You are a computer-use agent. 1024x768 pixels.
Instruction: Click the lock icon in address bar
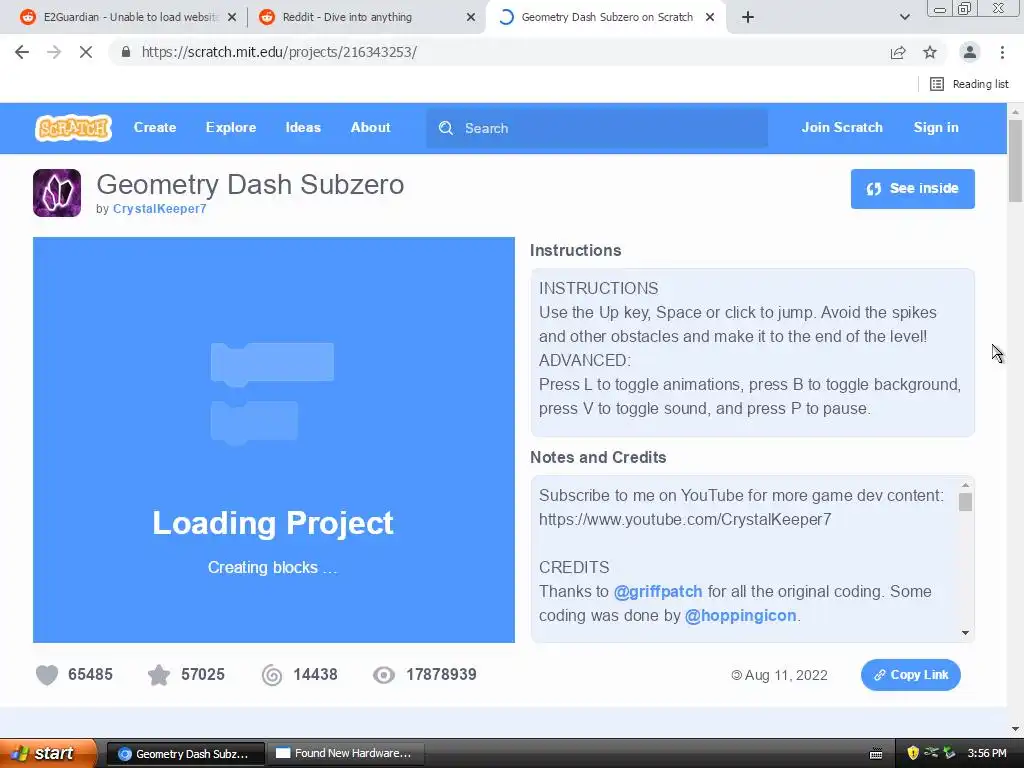pos(126,52)
